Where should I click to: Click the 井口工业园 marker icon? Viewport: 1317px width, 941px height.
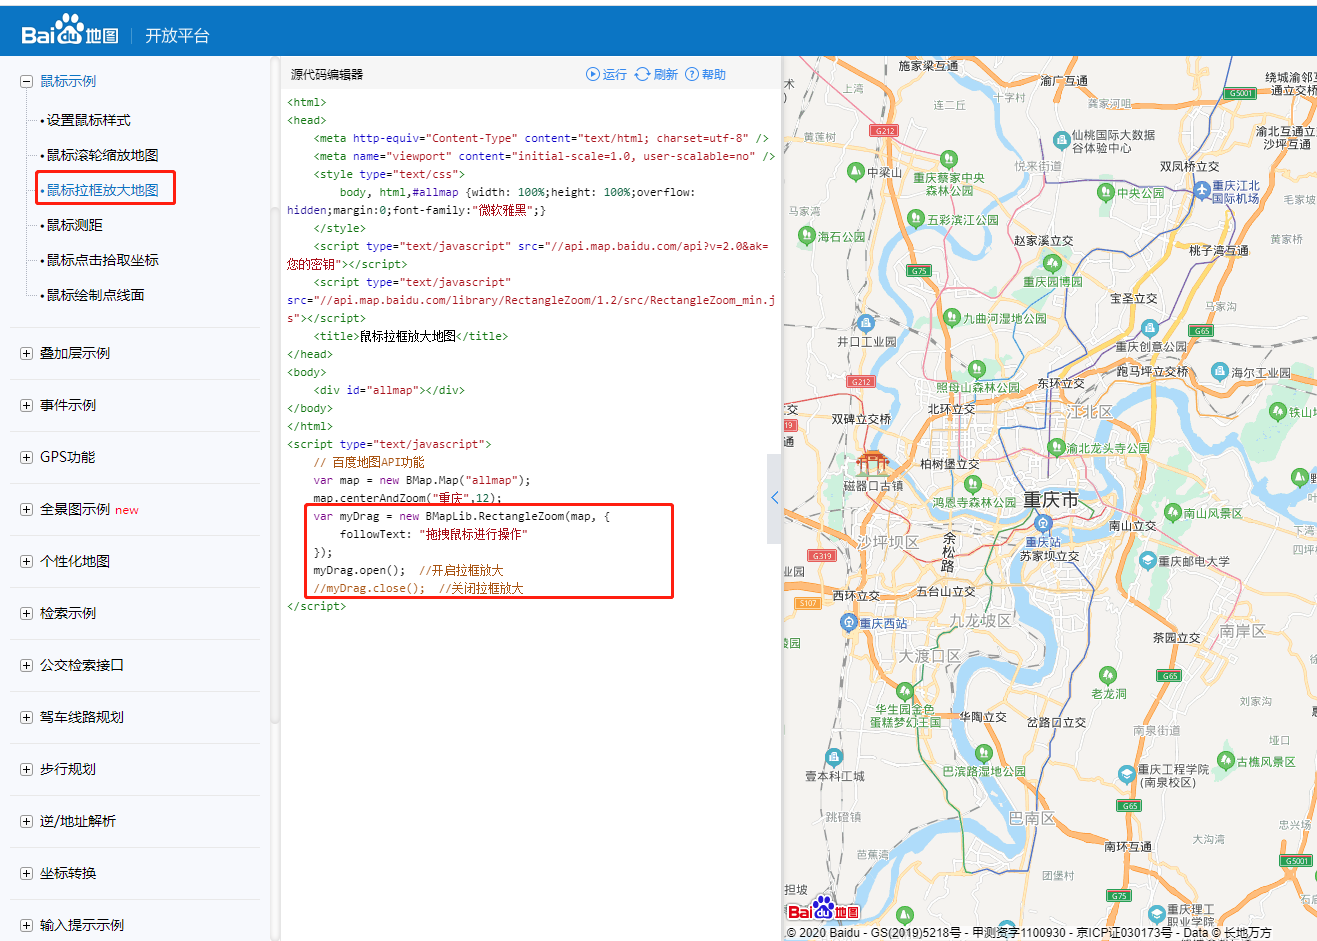click(866, 323)
